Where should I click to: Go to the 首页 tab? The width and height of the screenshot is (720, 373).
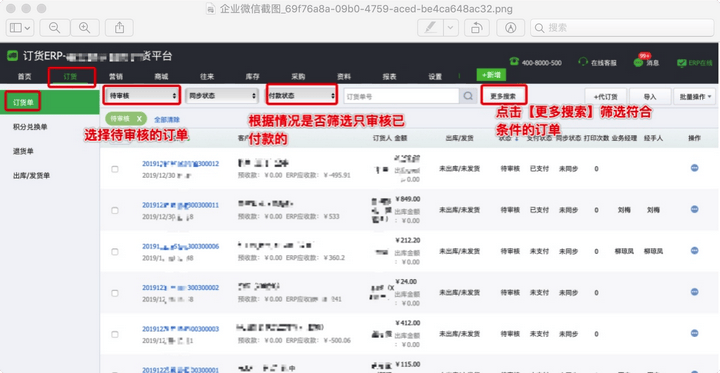pos(24,77)
